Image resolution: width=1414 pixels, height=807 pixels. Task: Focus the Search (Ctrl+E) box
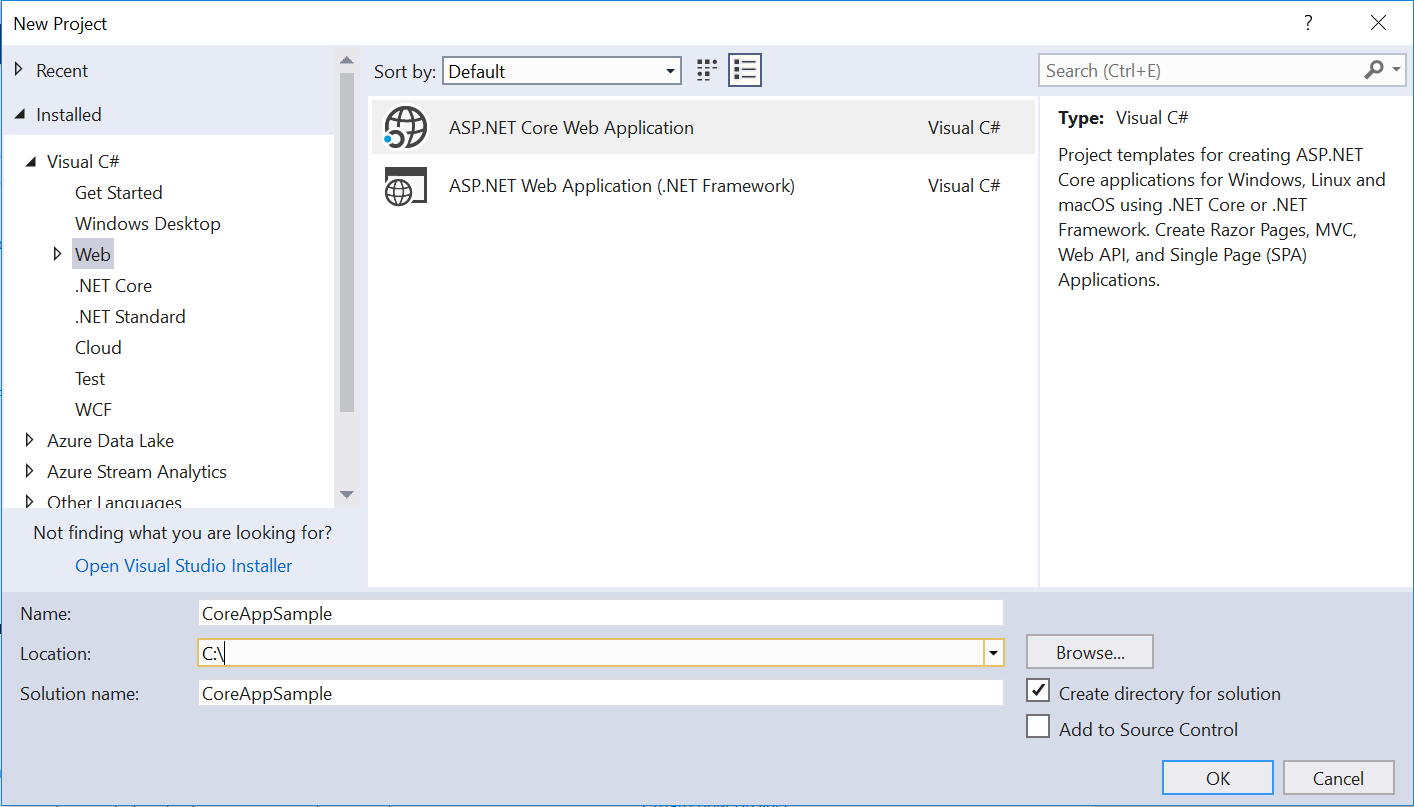click(1202, 70)
